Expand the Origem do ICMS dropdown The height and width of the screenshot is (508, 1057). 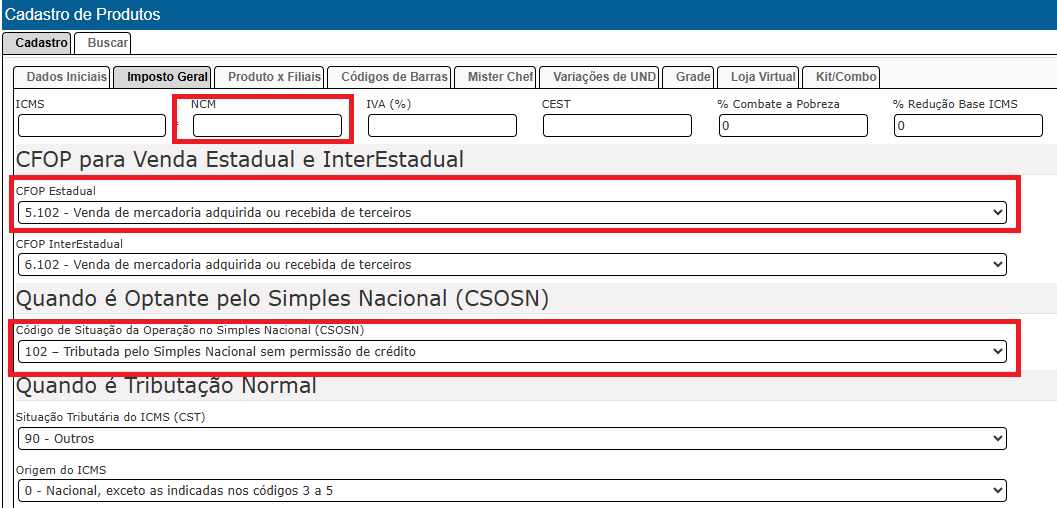512,490
